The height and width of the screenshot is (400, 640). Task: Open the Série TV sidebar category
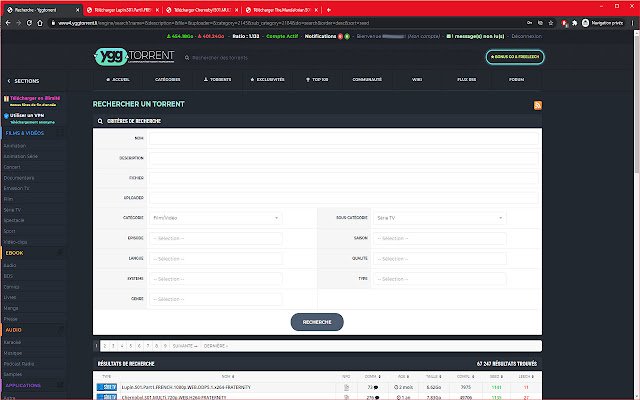point(12,210)
